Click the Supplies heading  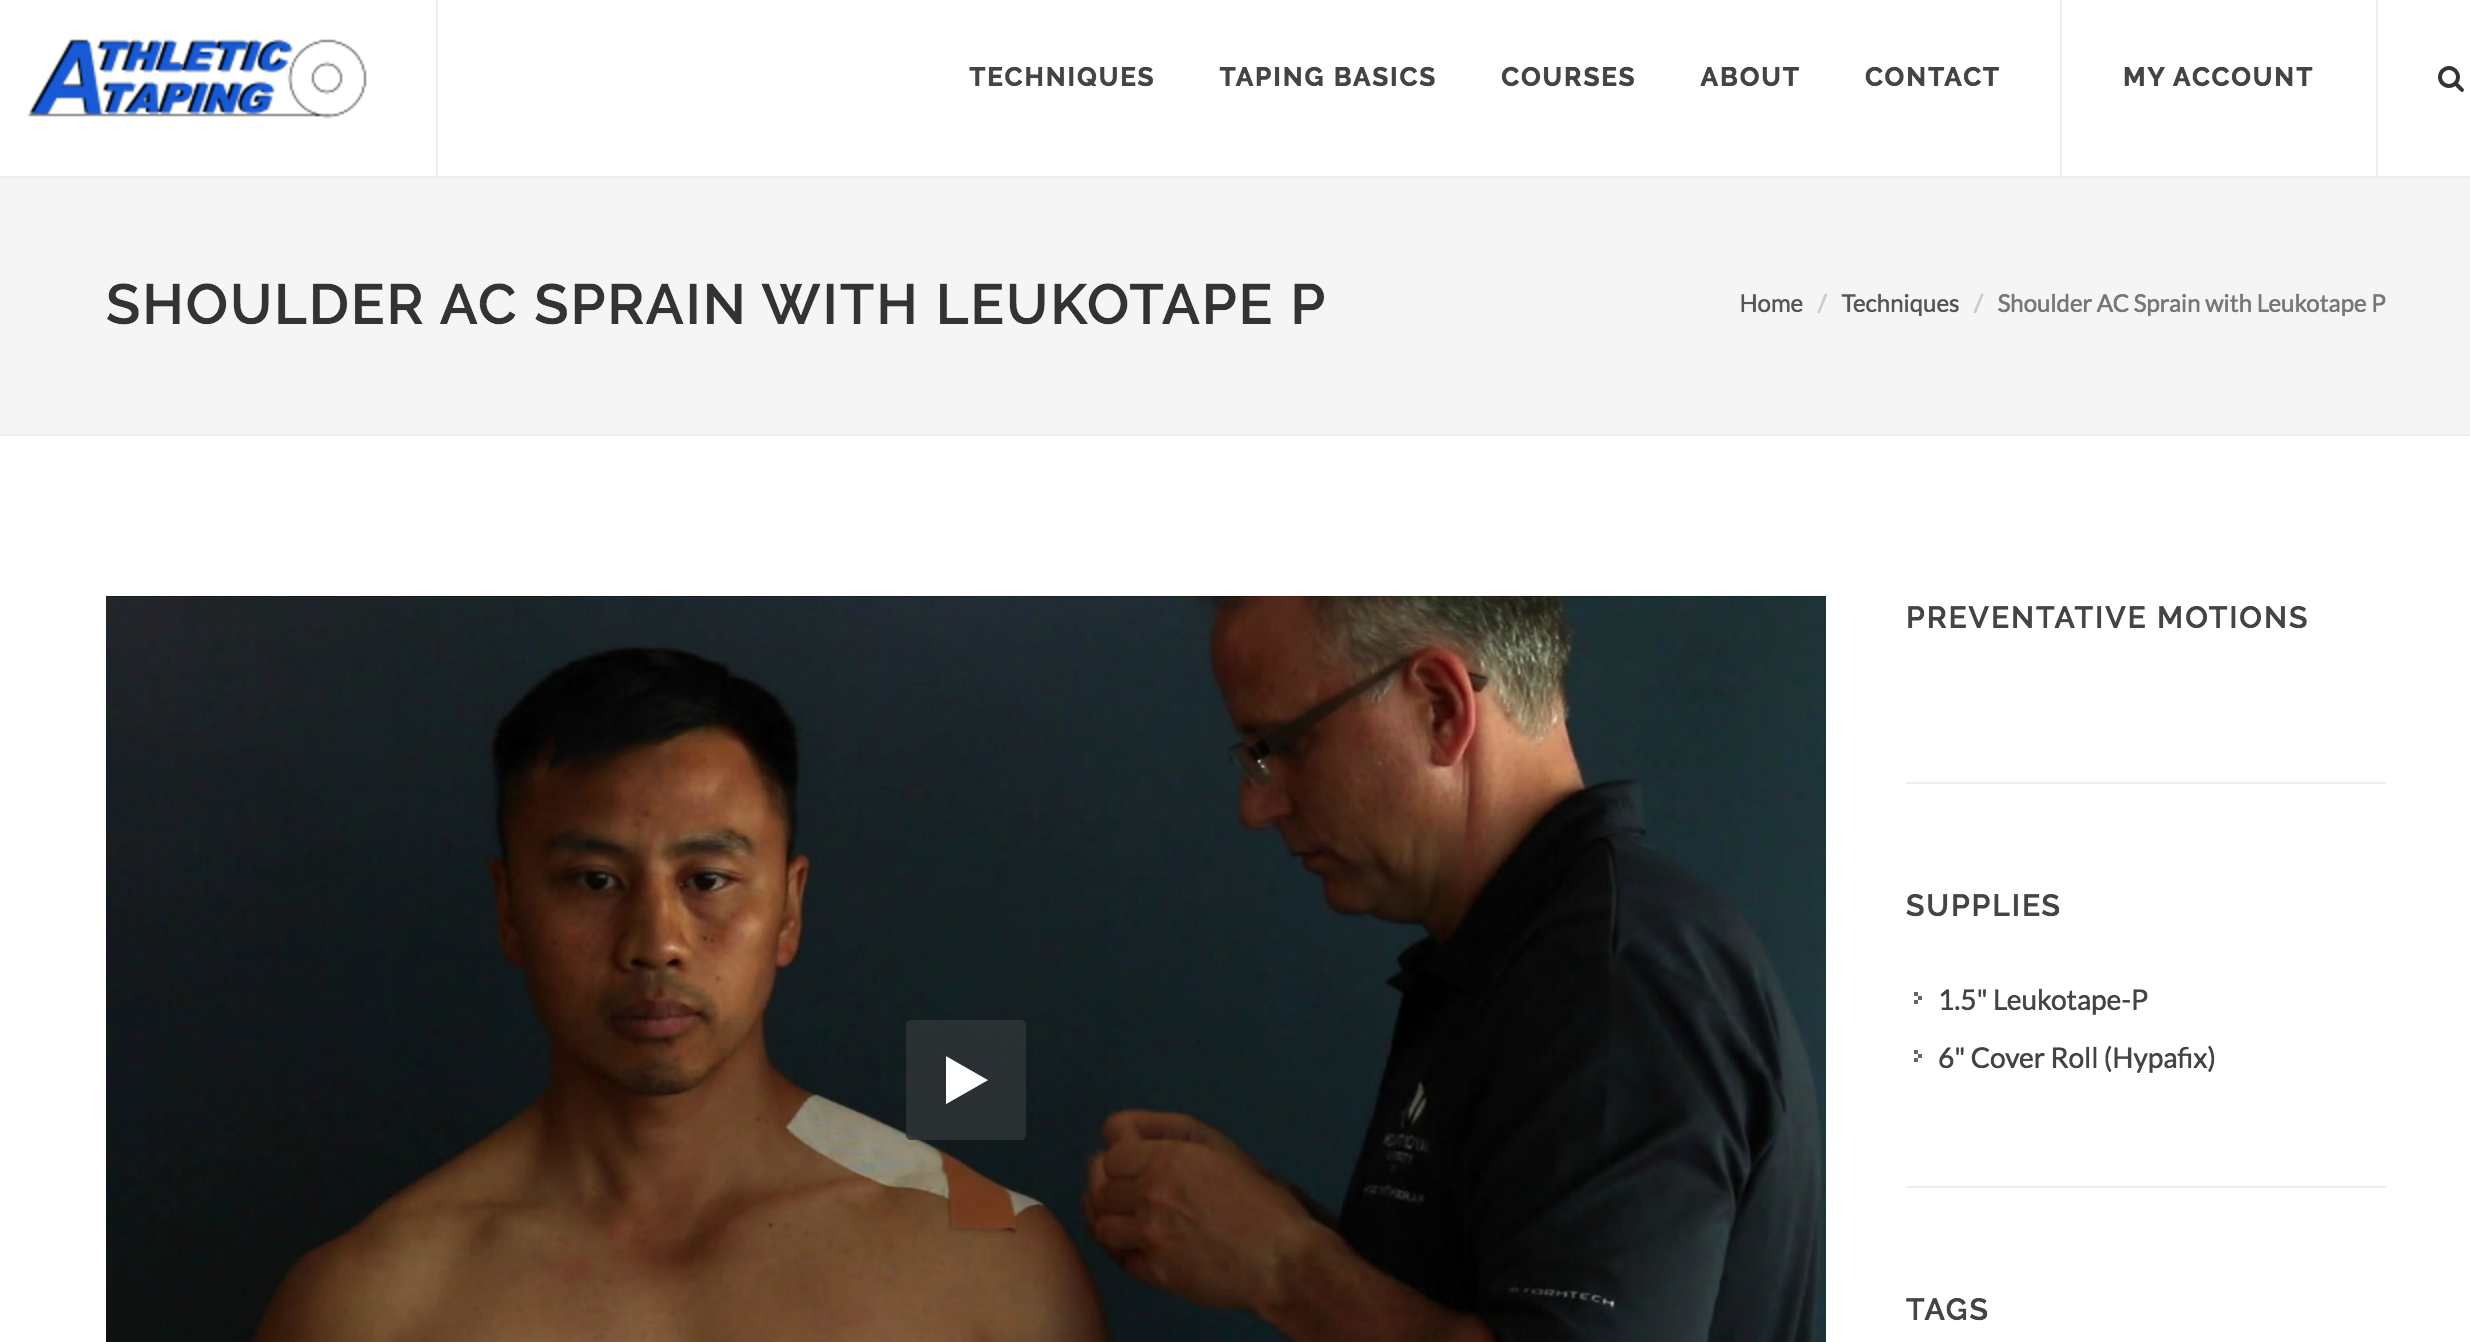[x=1983, y=905]
